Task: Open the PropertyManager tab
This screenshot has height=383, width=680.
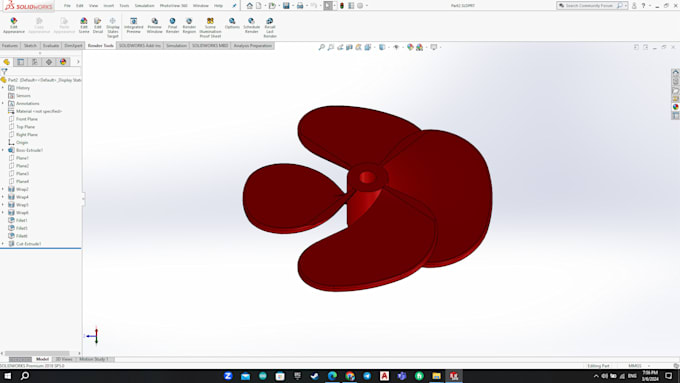Action: tap(20, 62)
